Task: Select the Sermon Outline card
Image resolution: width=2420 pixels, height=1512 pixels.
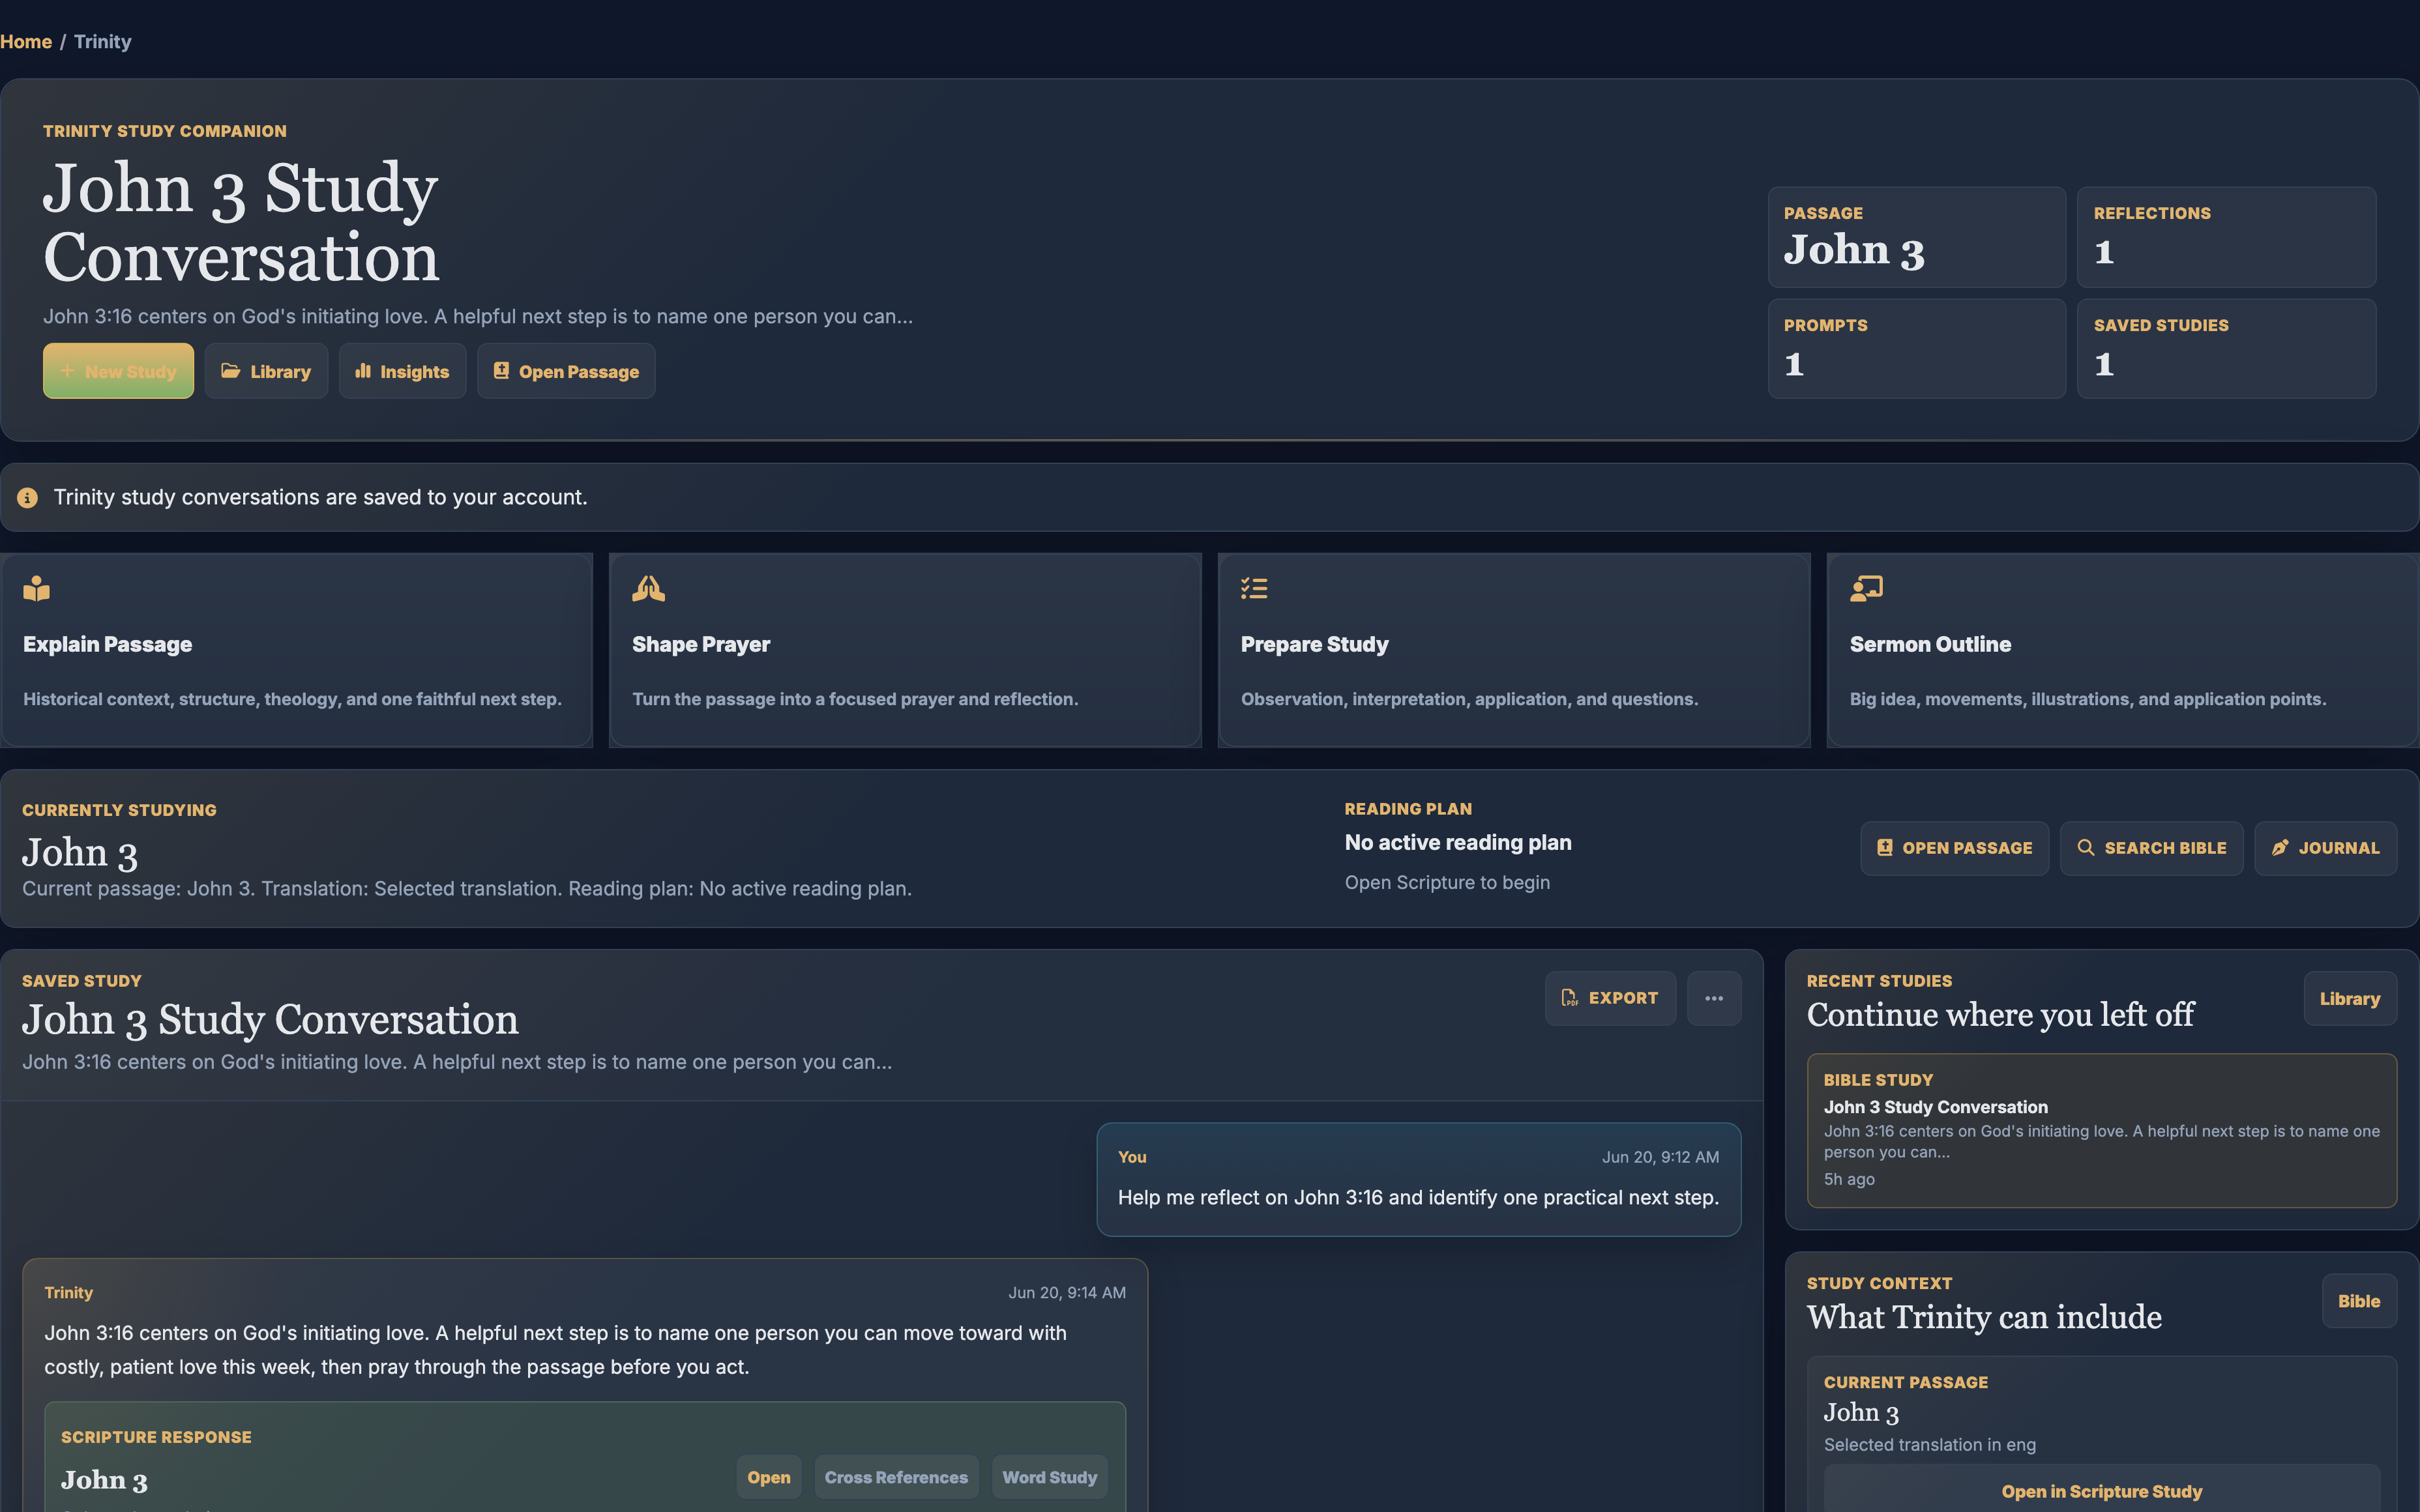Action: [2123, 650]
